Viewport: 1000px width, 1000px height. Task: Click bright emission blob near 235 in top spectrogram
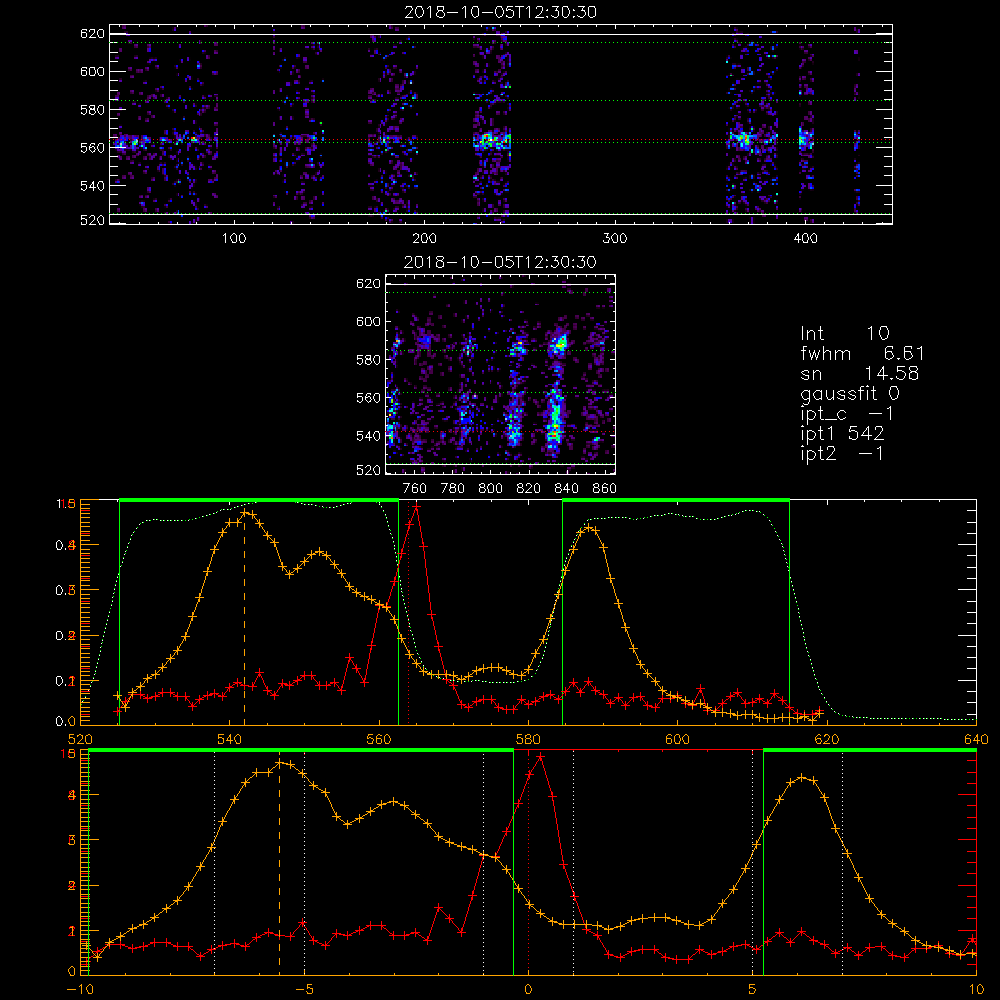(x=491, y=141)
